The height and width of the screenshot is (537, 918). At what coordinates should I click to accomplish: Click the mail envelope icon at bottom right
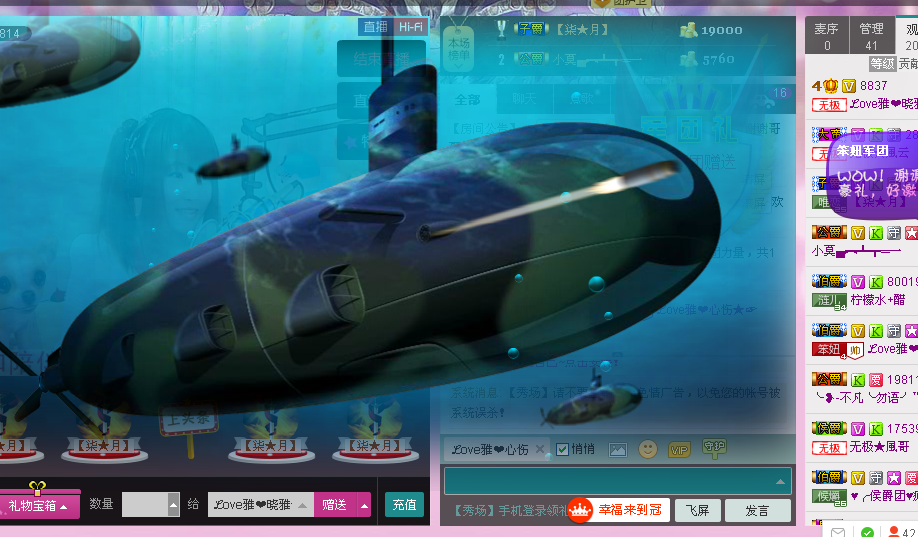click(838, 531)
